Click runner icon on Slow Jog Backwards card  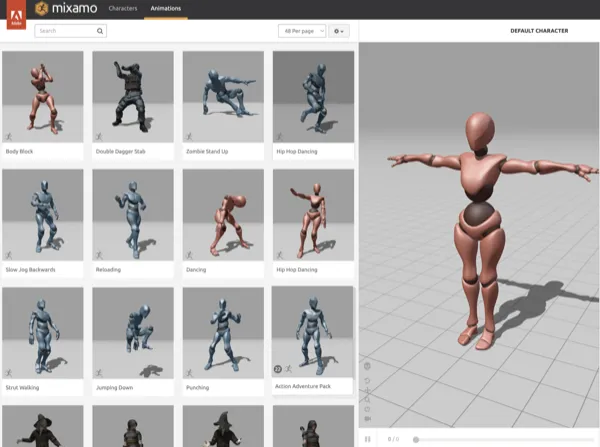coord(9,254)
